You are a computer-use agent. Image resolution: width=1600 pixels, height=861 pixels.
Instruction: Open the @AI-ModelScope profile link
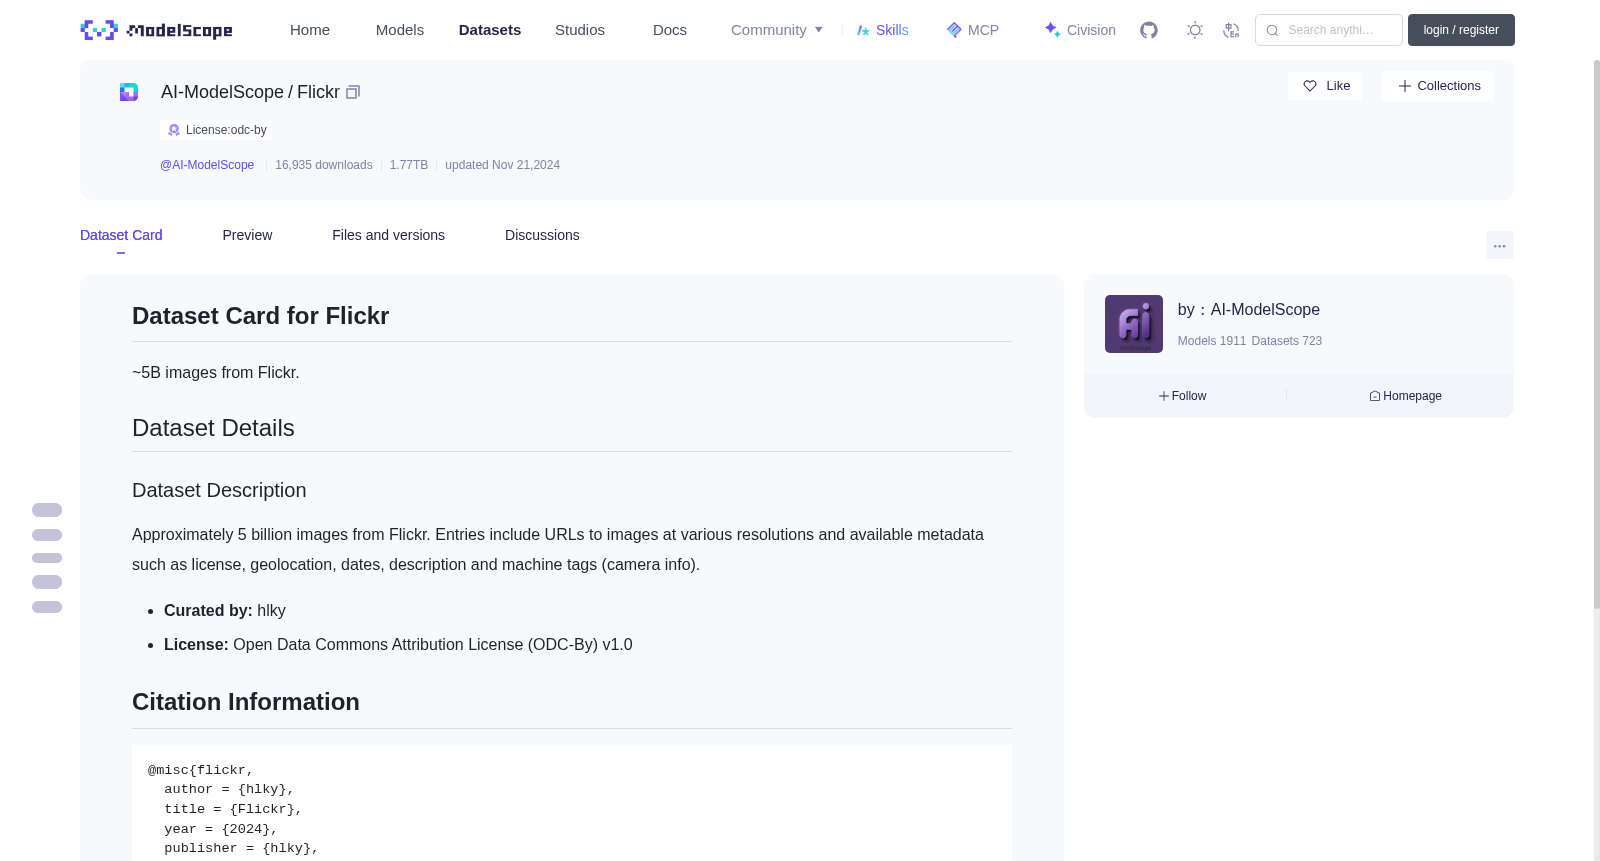click(207, 165)
